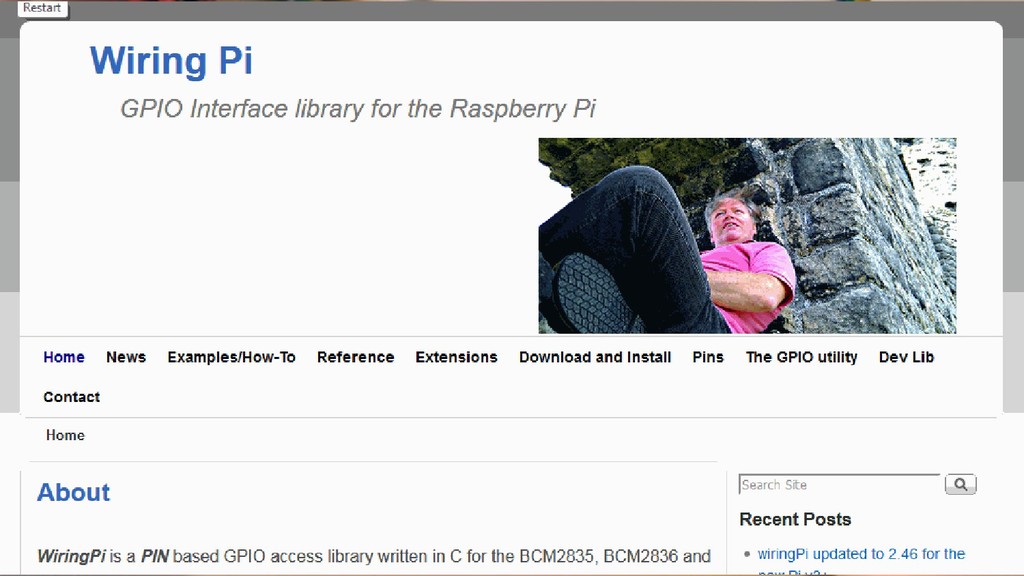The width and height of the screenshot is (1024, 576).
Task: Select the Home menu item
Action: [64, 357]
